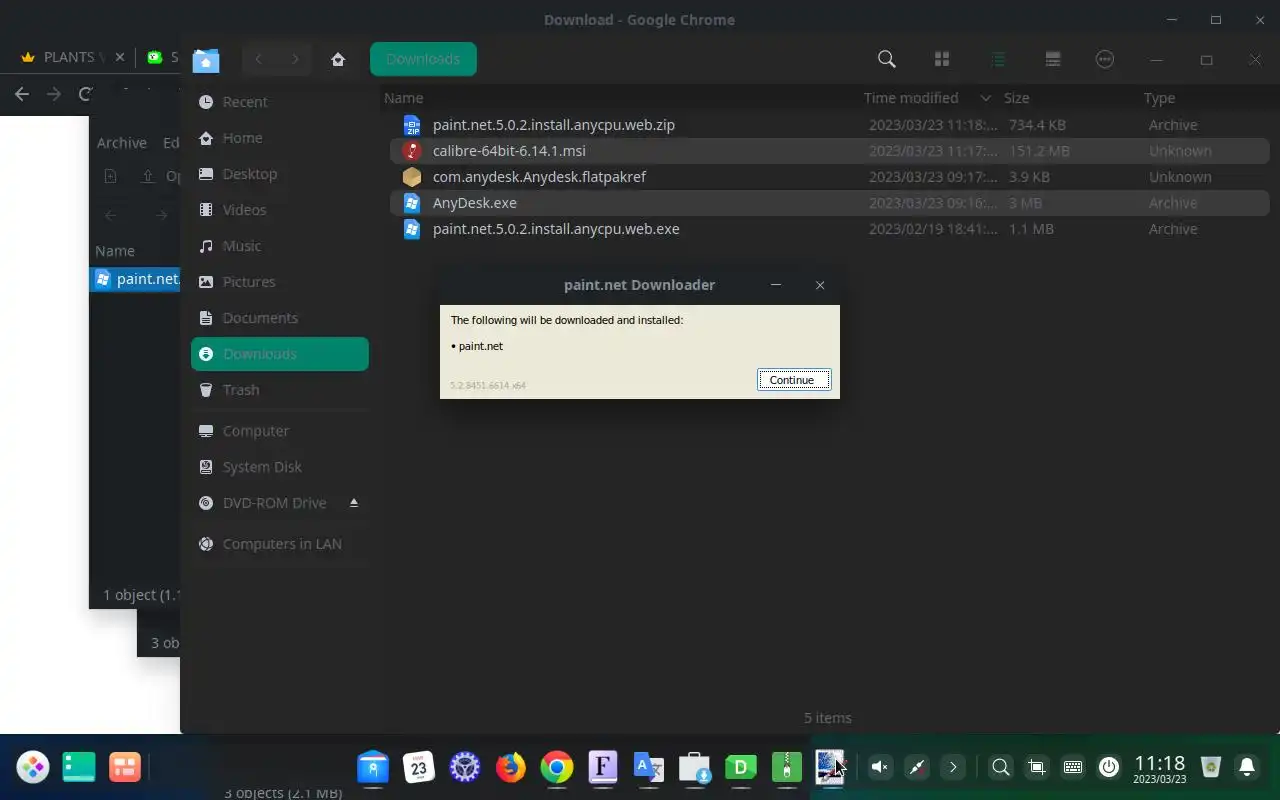Open the archive manager in dock
This screenshot has height=800, width=1280.
pos(787,767)
